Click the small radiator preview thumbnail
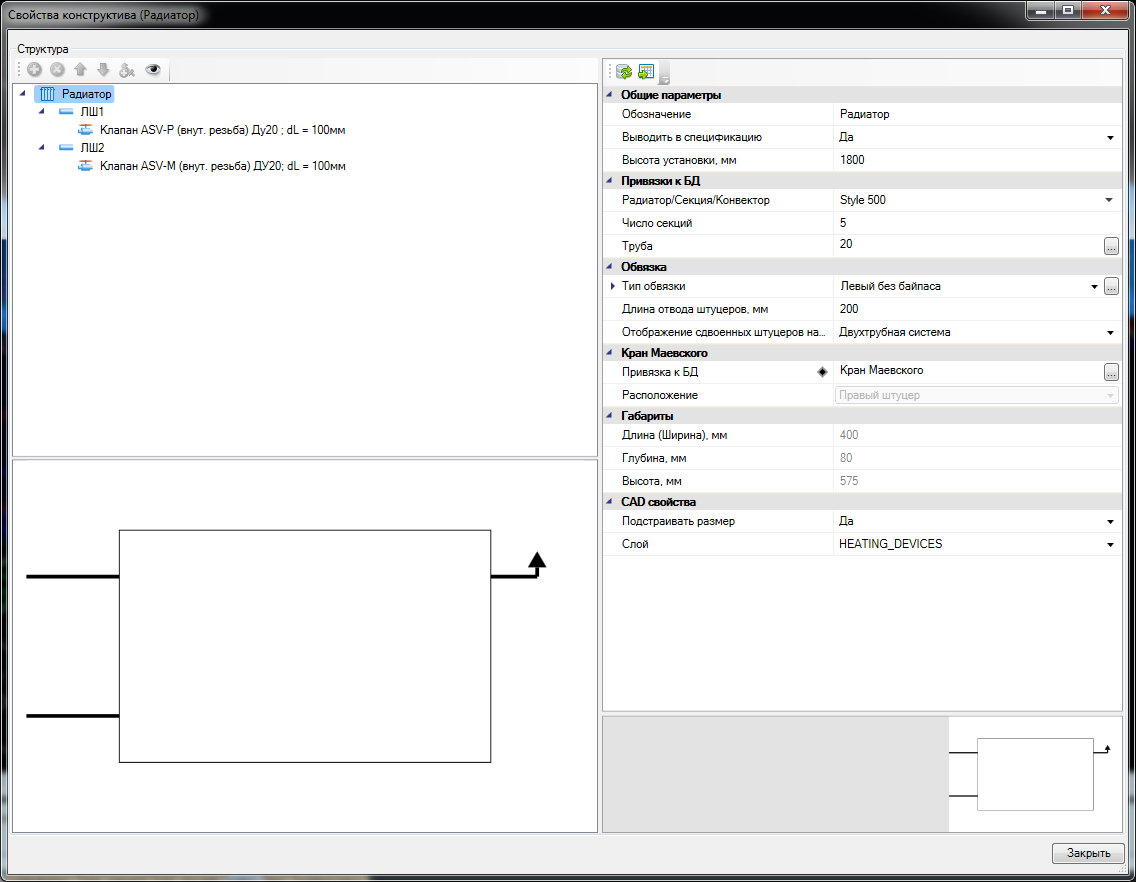 pos(1034,774)
